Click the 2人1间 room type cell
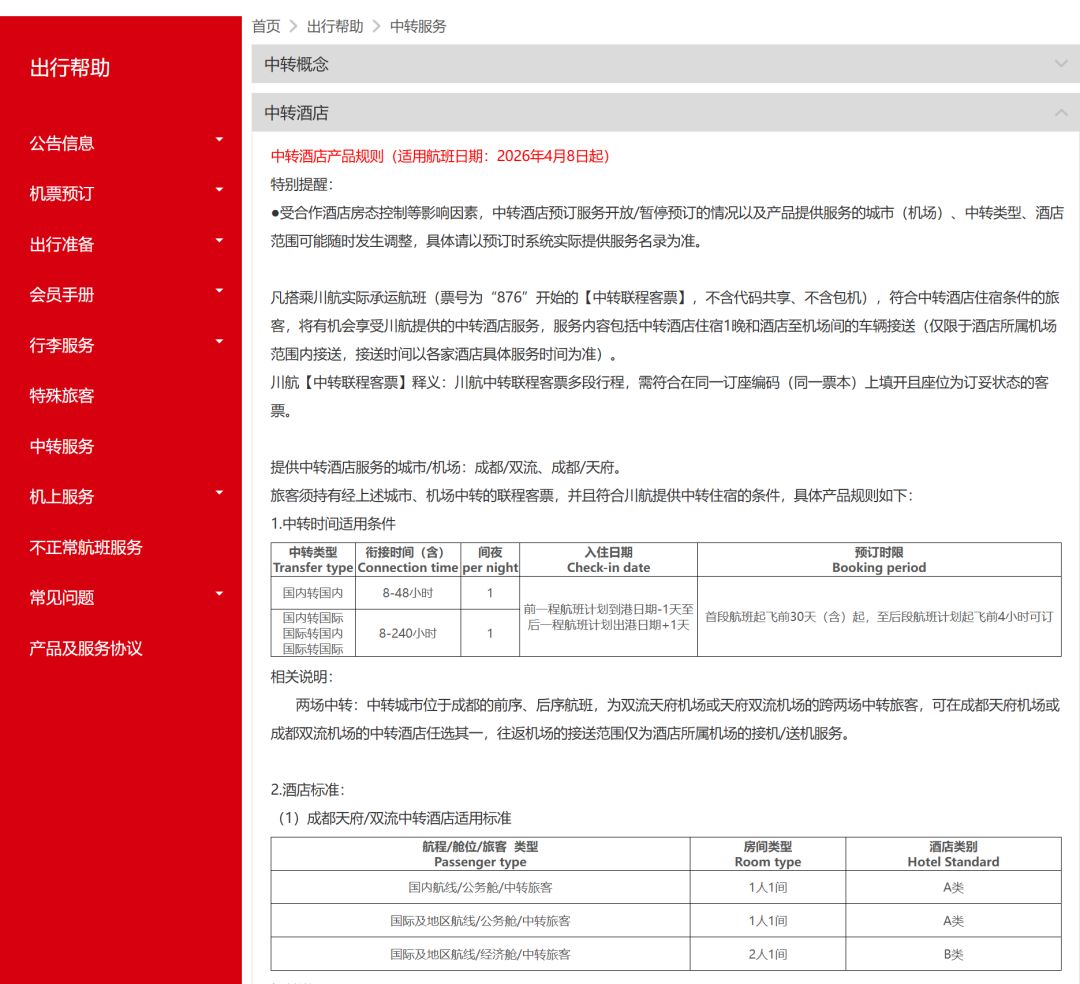The height and width of the screenshot is (984, 1080). 768,954
